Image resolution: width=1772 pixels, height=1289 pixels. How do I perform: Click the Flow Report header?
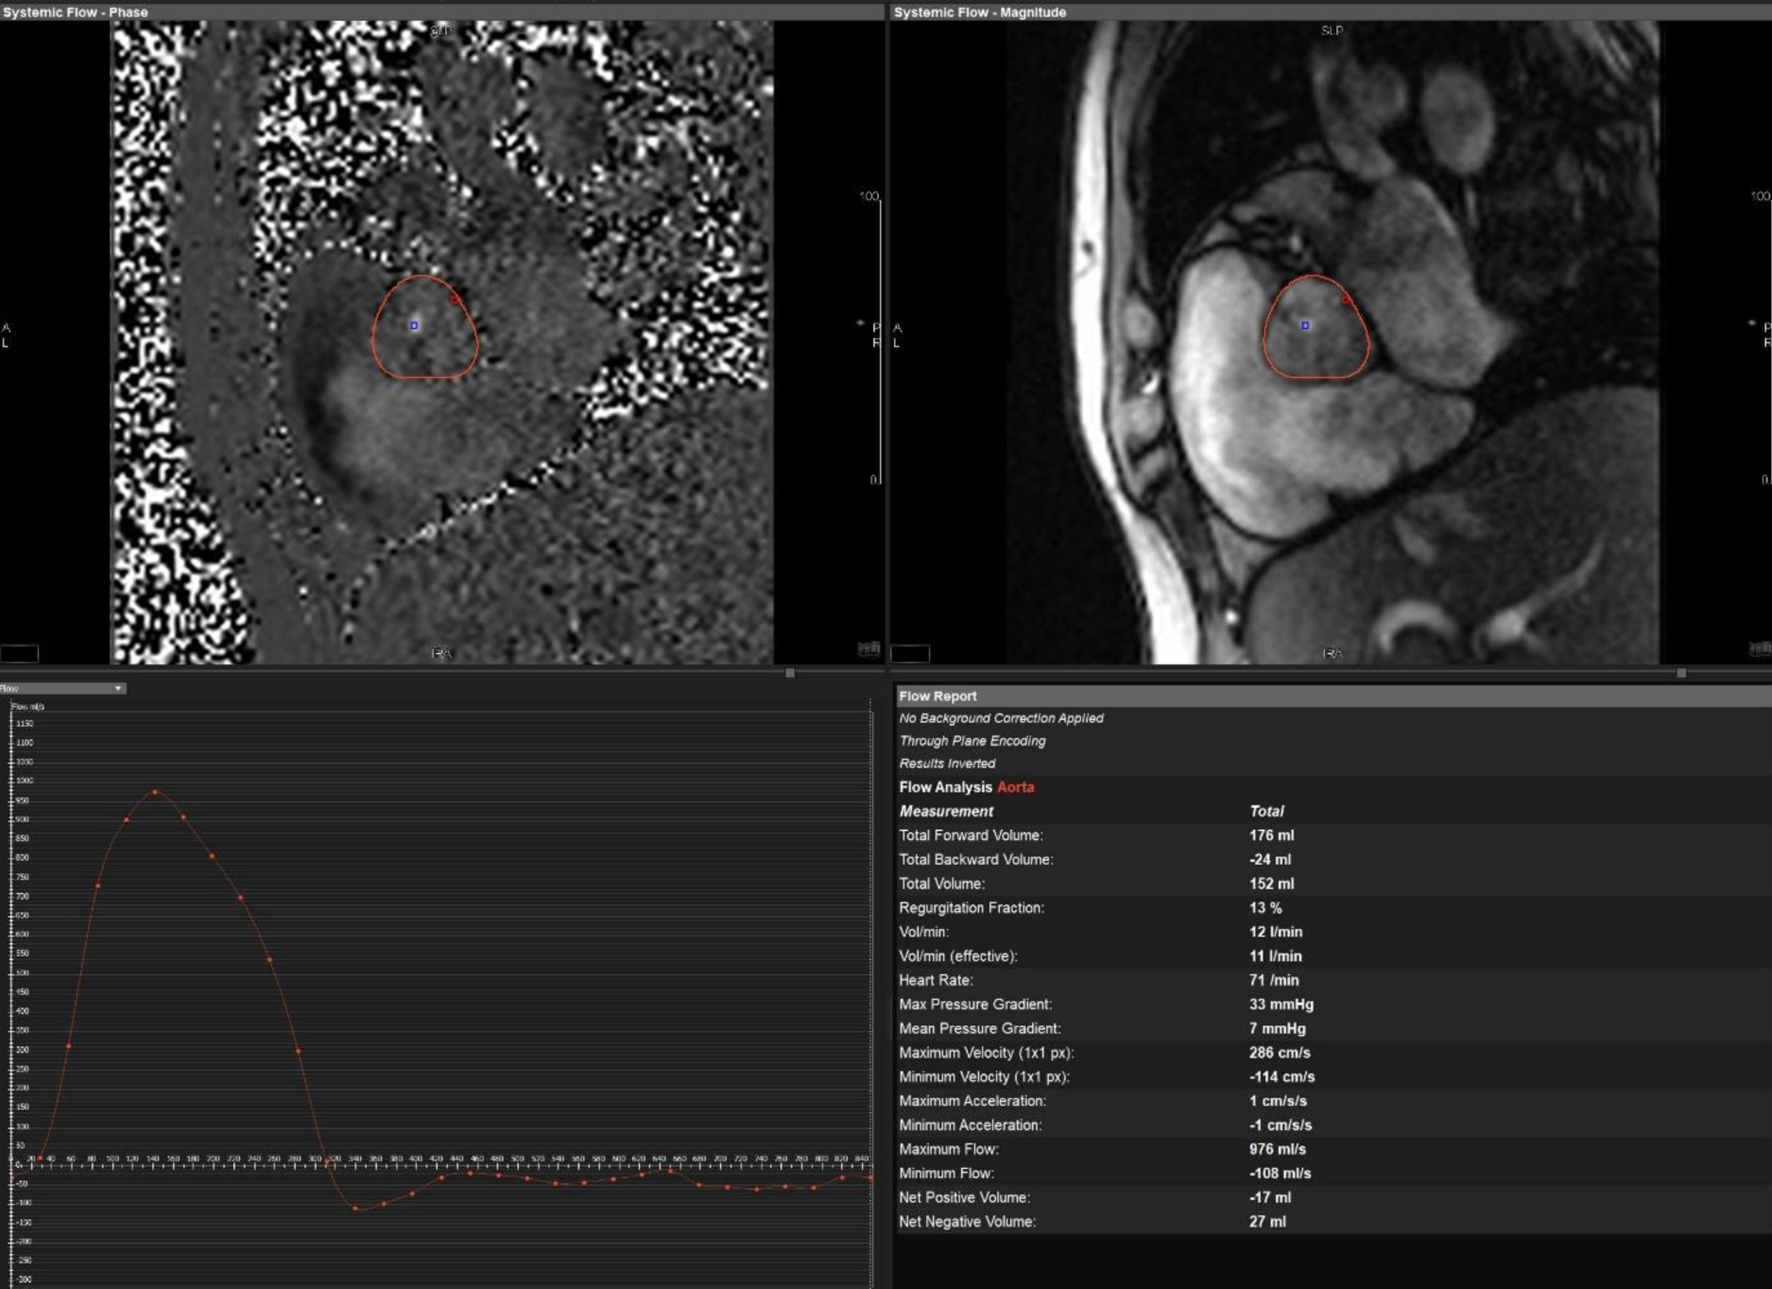point(937,696)
